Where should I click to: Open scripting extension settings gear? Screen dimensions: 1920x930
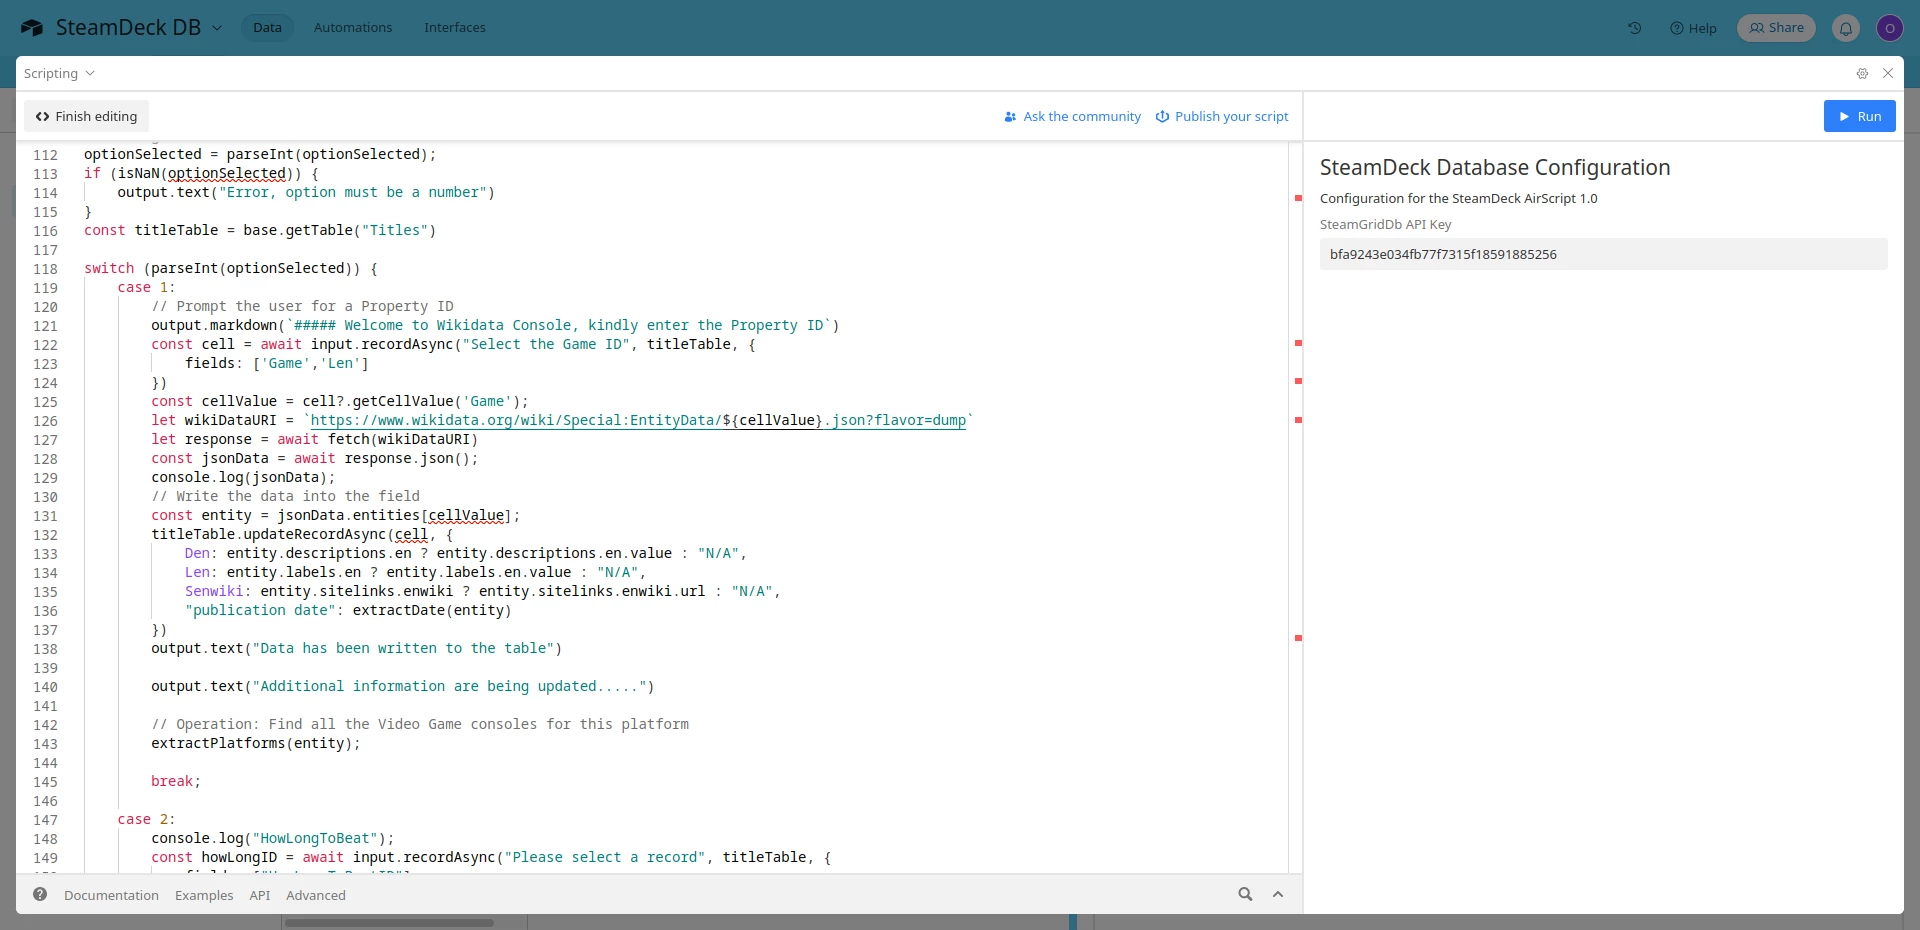(1862, 73)
